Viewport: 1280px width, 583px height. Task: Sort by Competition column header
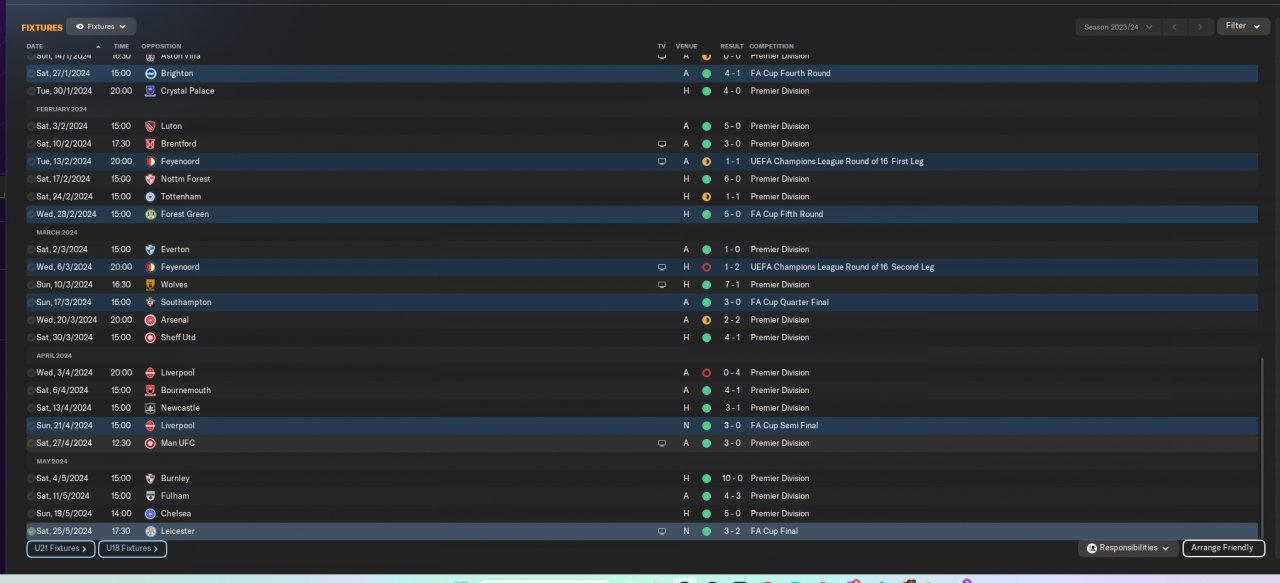click(x=772, y=46)
